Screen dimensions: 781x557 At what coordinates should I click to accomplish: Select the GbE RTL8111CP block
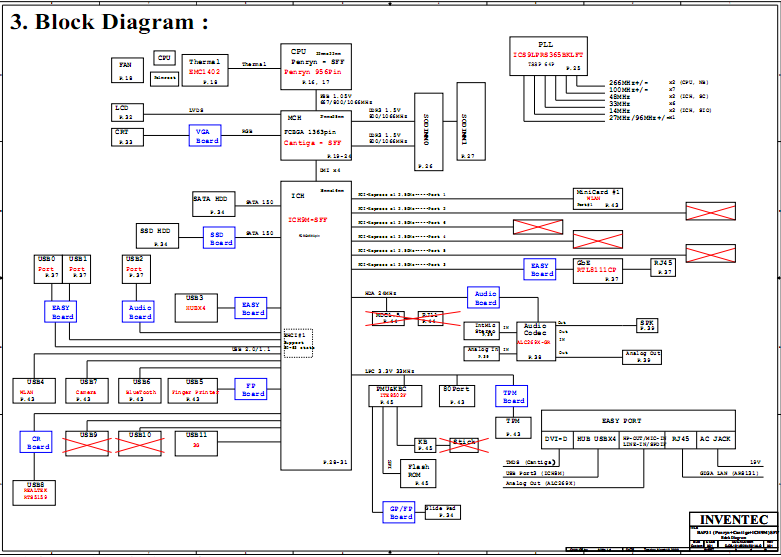point(598,271)
